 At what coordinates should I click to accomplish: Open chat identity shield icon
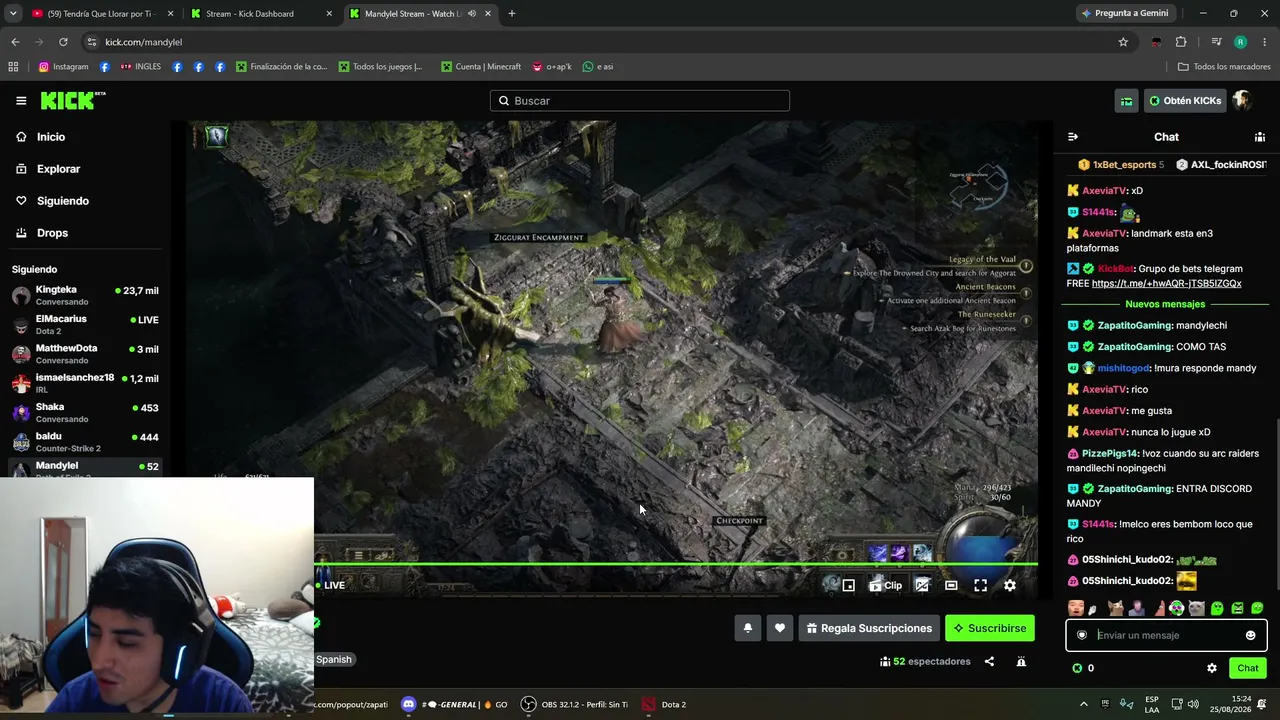tap(1081, 635)
